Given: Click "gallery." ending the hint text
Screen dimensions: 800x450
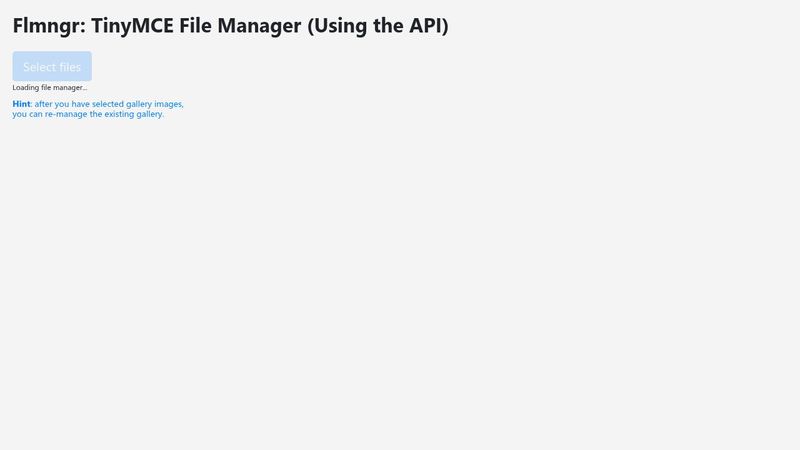Looking at the screenshot, I should (150, 114).
